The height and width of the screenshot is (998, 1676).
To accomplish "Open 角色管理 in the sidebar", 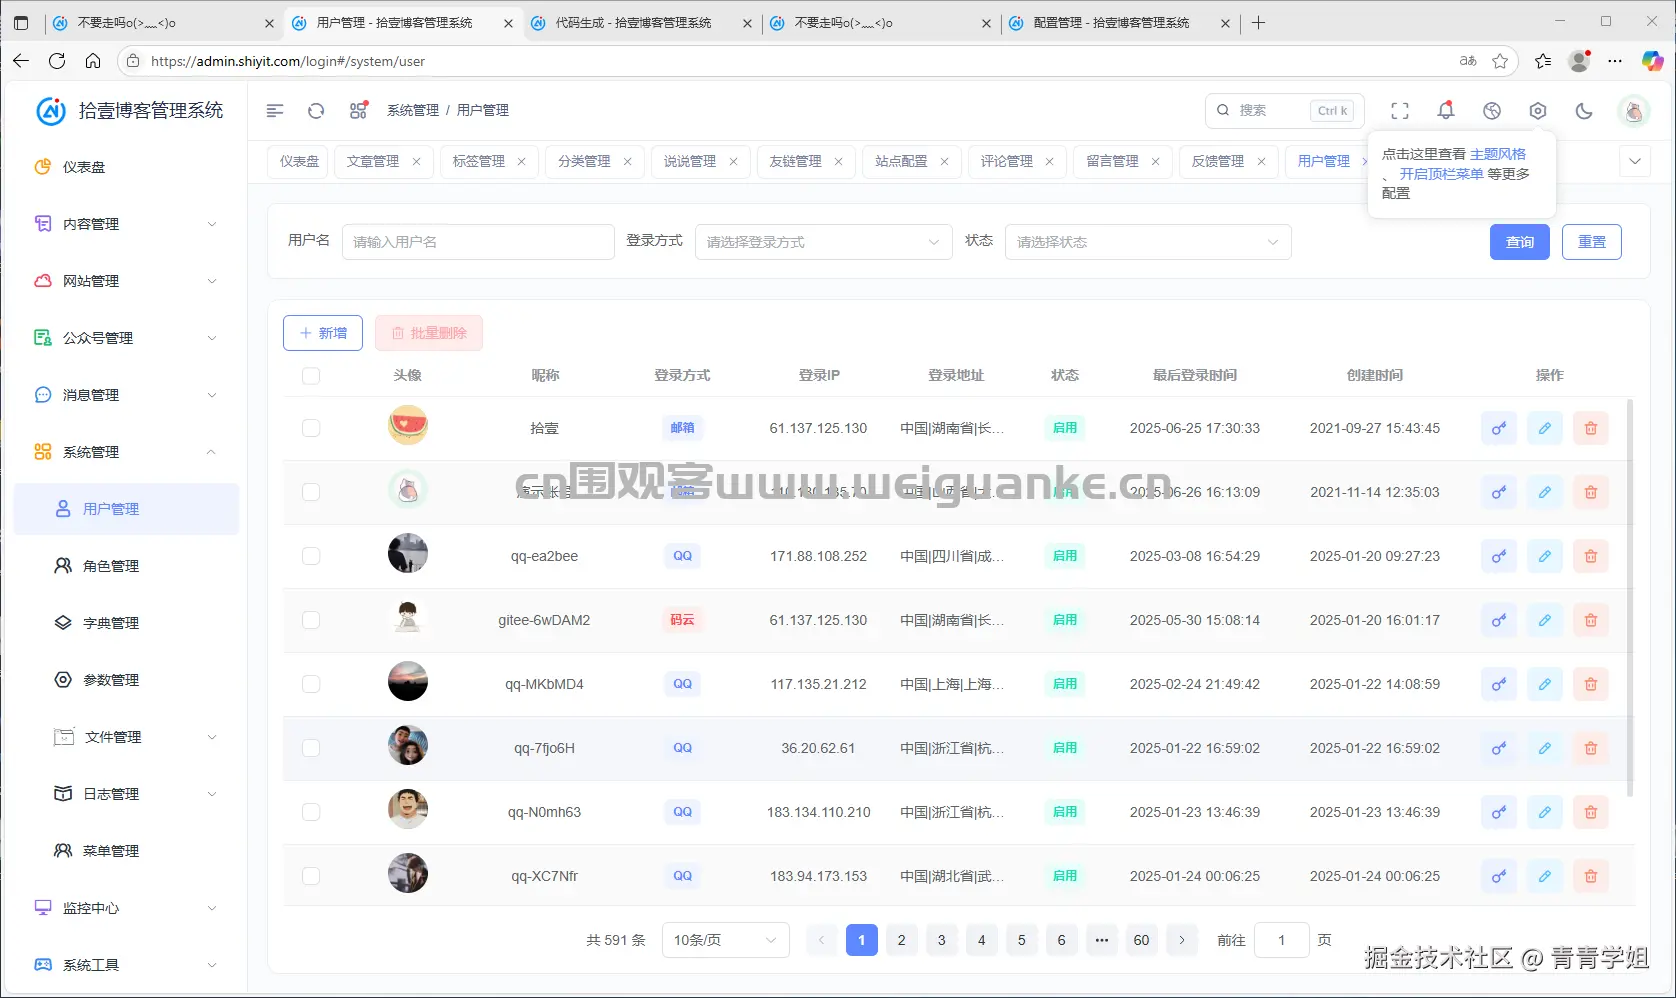I will point(126,566).
